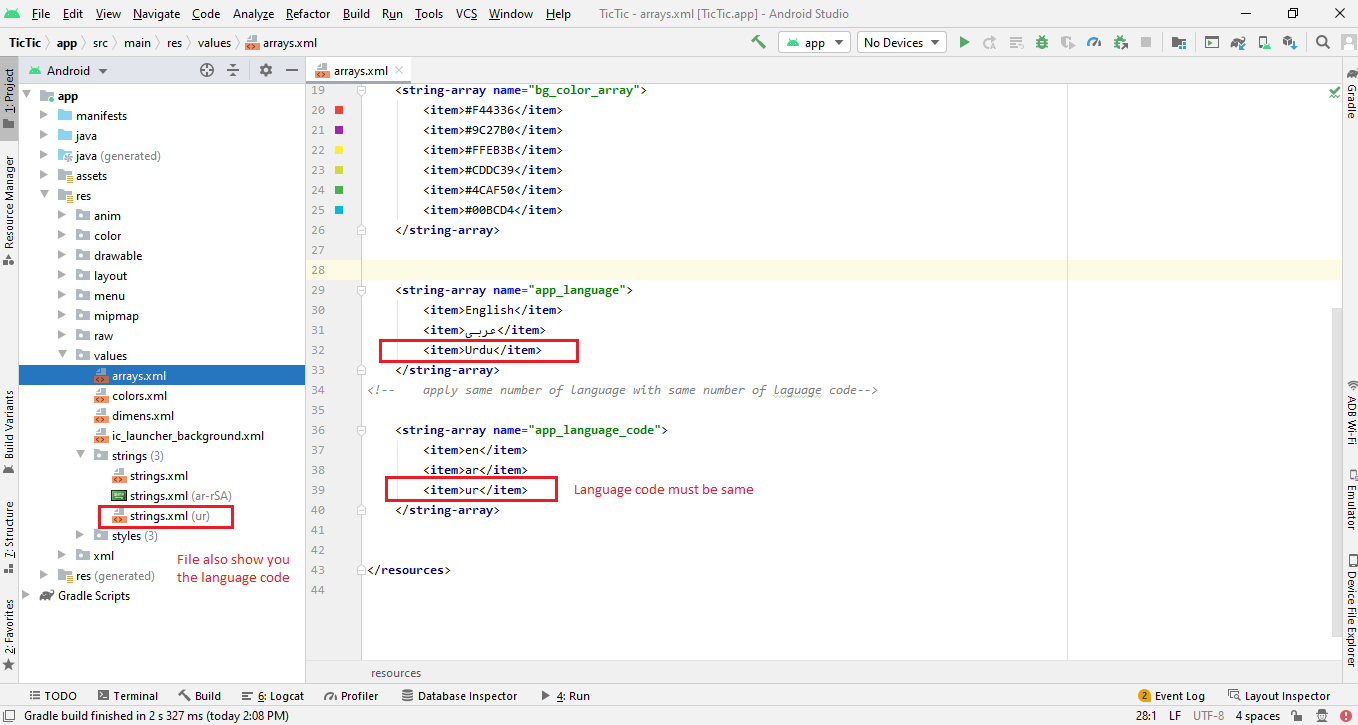
Task: Open the No Devices dropdown
Action: click(x=901, y=43)
